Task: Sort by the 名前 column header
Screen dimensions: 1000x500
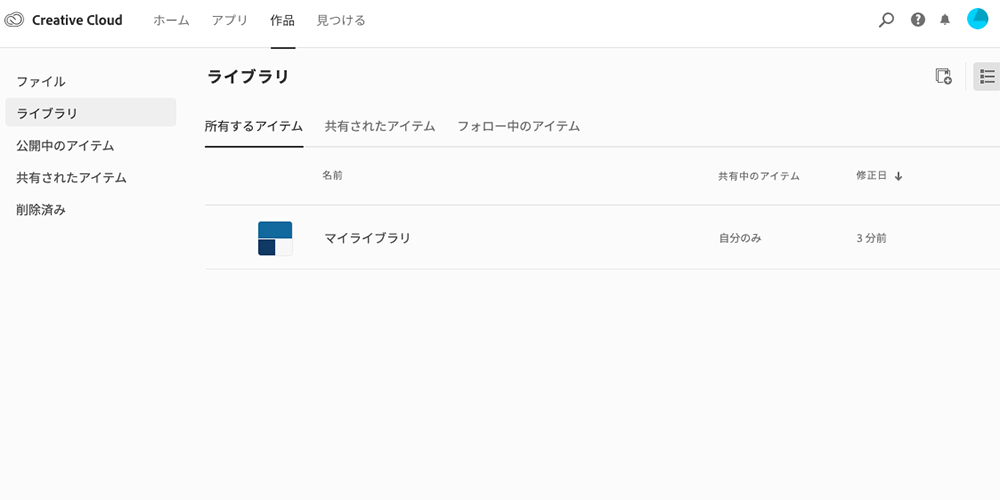Action: 332,175
